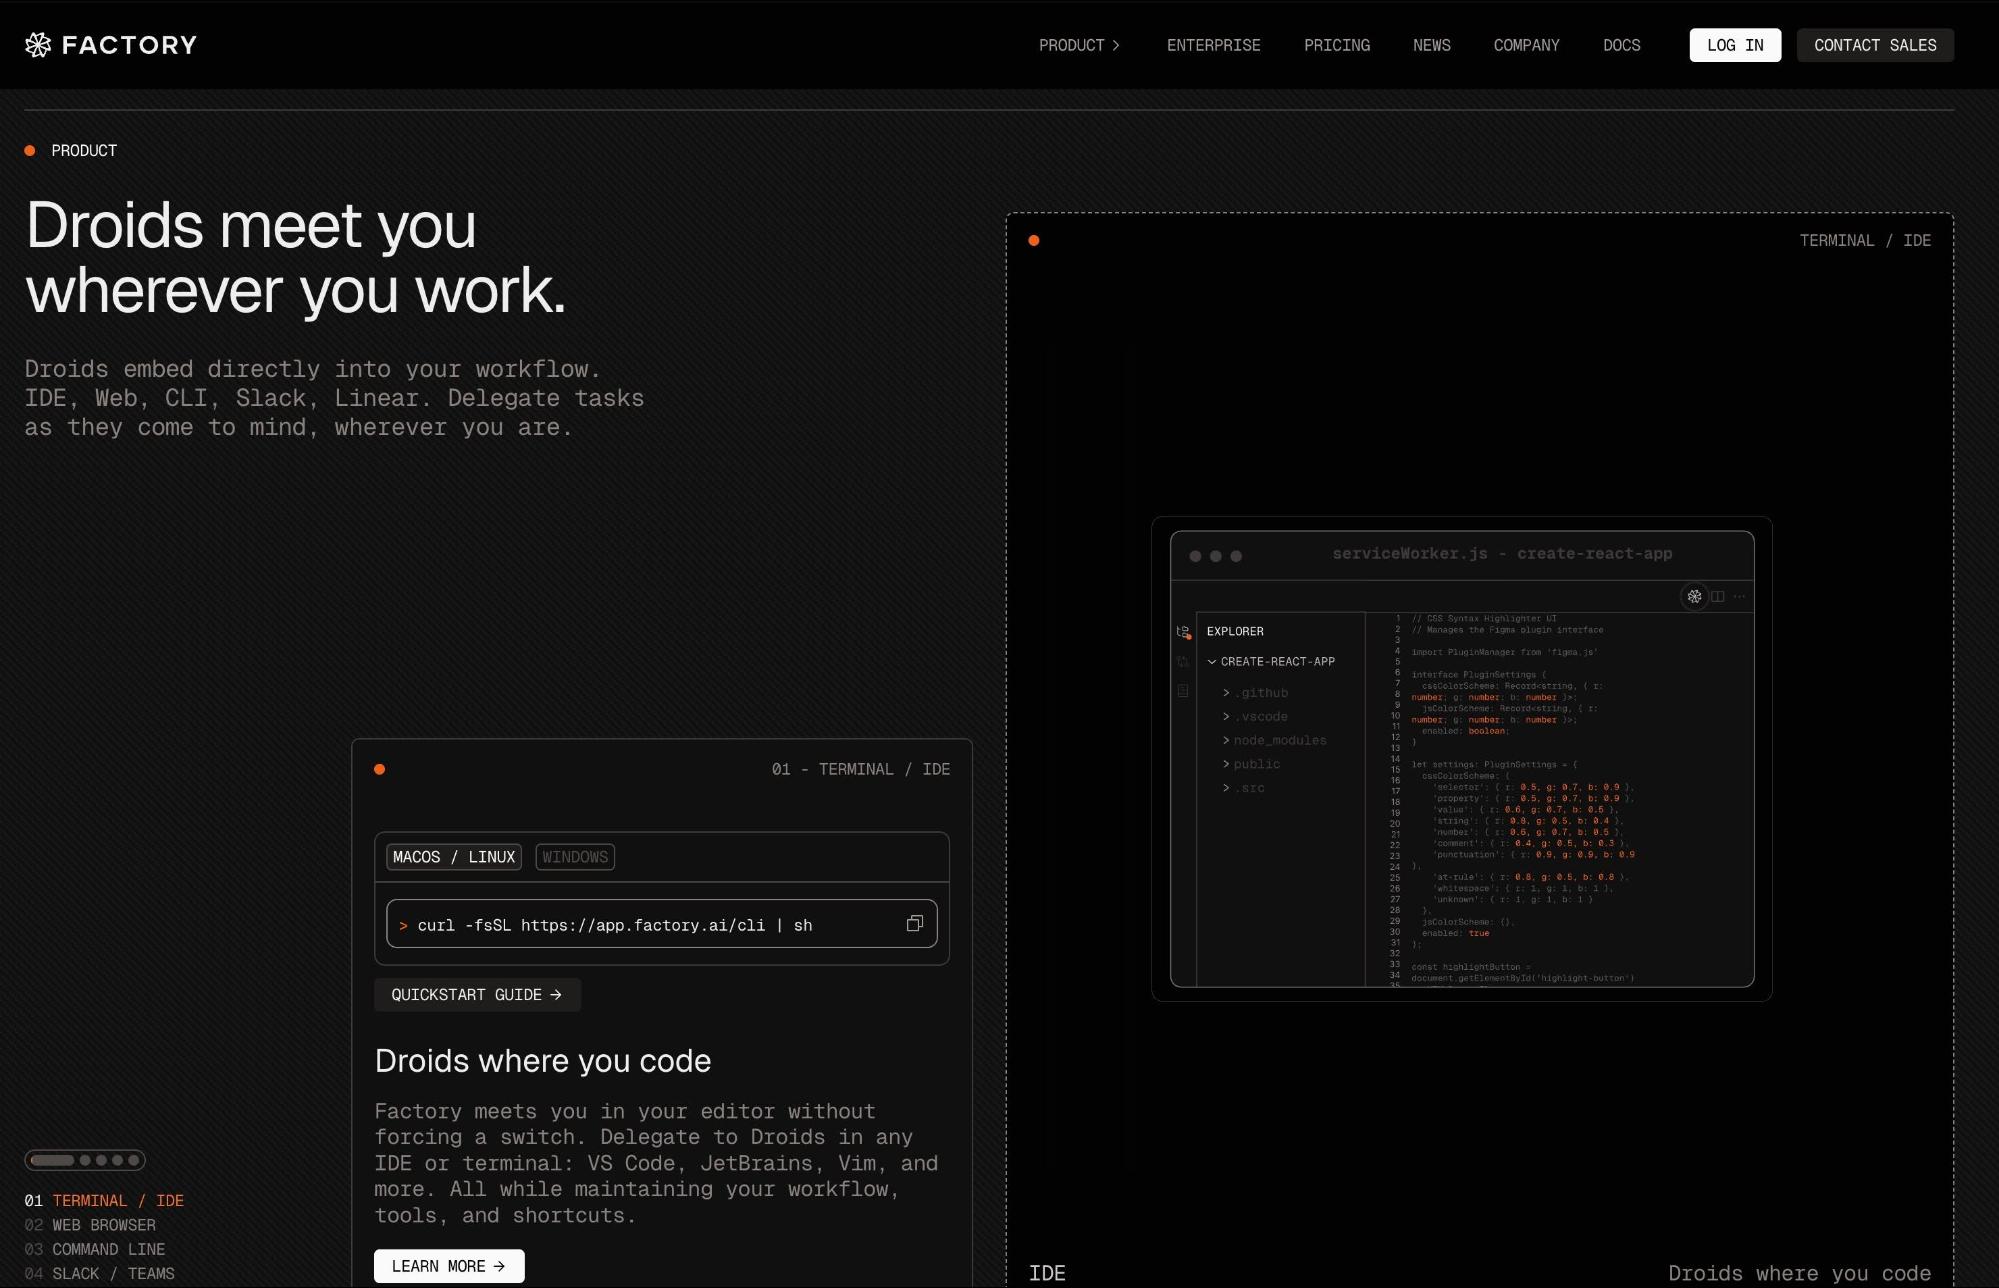Select the Explorer icon in the IDE sidebar

[x=1183, y=632]
